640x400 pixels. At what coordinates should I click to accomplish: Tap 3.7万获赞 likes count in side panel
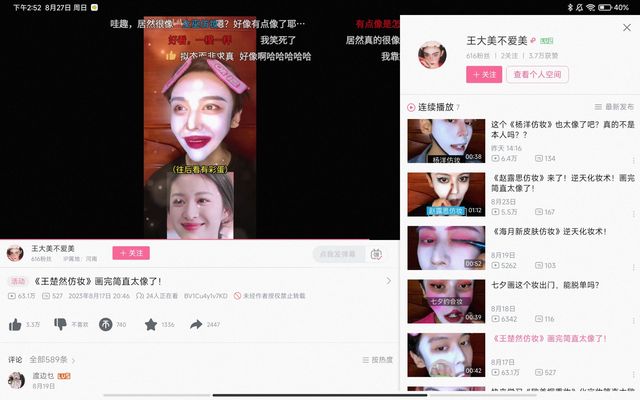[x=543, y=56]
